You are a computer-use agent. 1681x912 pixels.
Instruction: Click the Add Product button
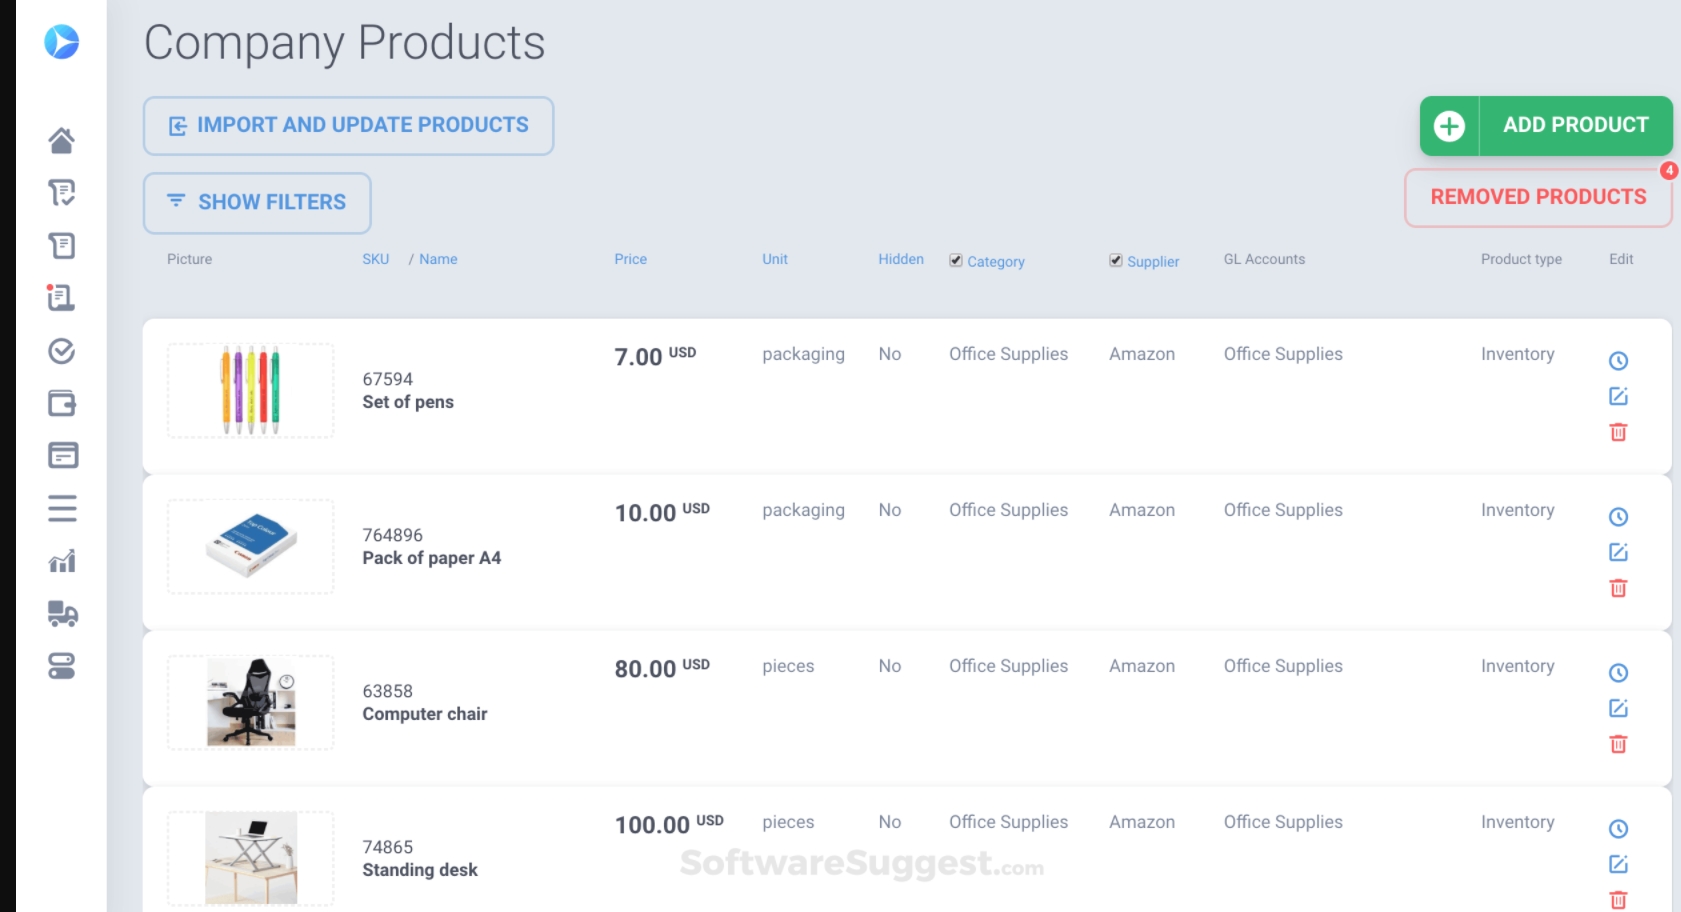coord(1546,126)
